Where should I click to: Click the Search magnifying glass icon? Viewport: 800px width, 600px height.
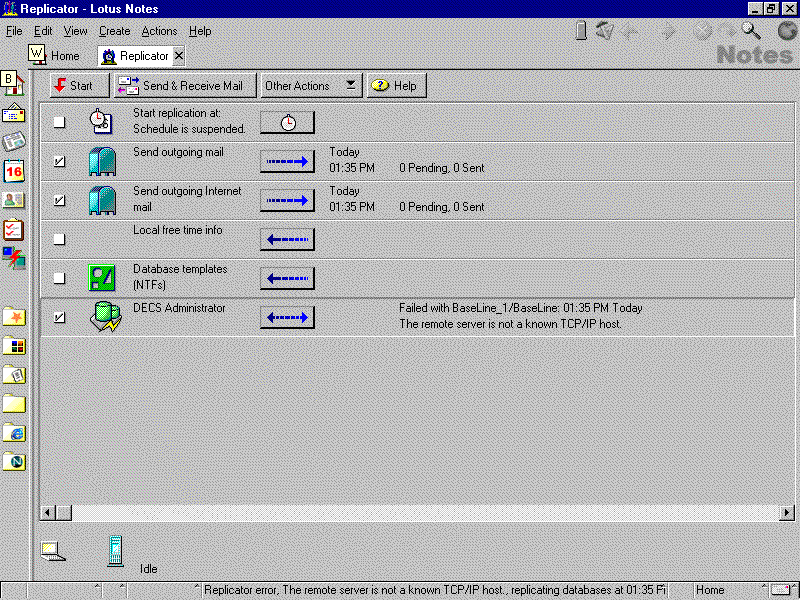pyautogui.click(x=750, y=31)
